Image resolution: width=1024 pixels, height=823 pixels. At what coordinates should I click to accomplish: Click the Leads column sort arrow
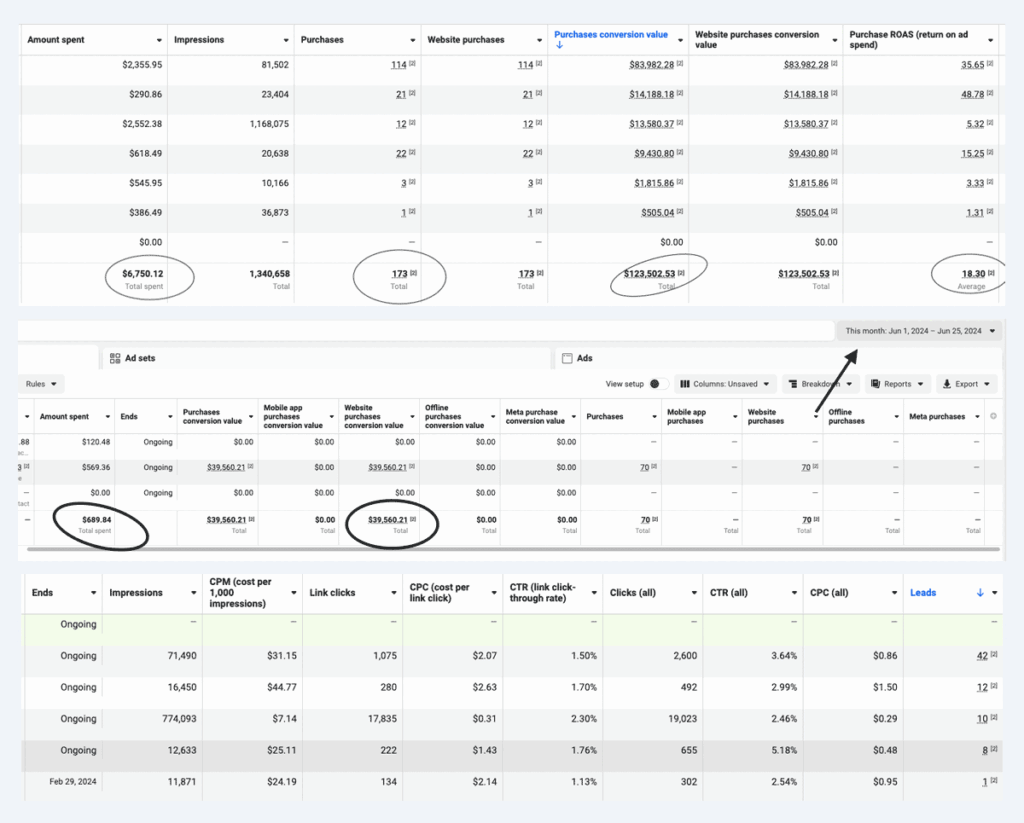coord(980,593)
